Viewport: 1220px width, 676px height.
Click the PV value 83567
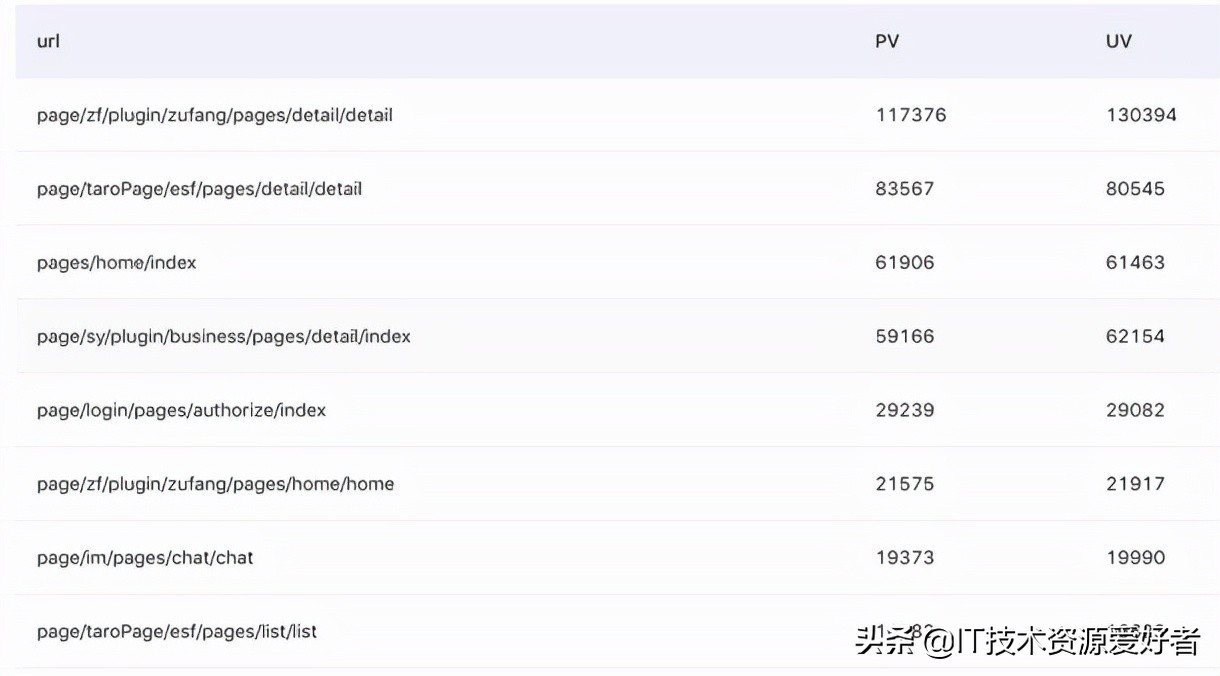point(904,189)
